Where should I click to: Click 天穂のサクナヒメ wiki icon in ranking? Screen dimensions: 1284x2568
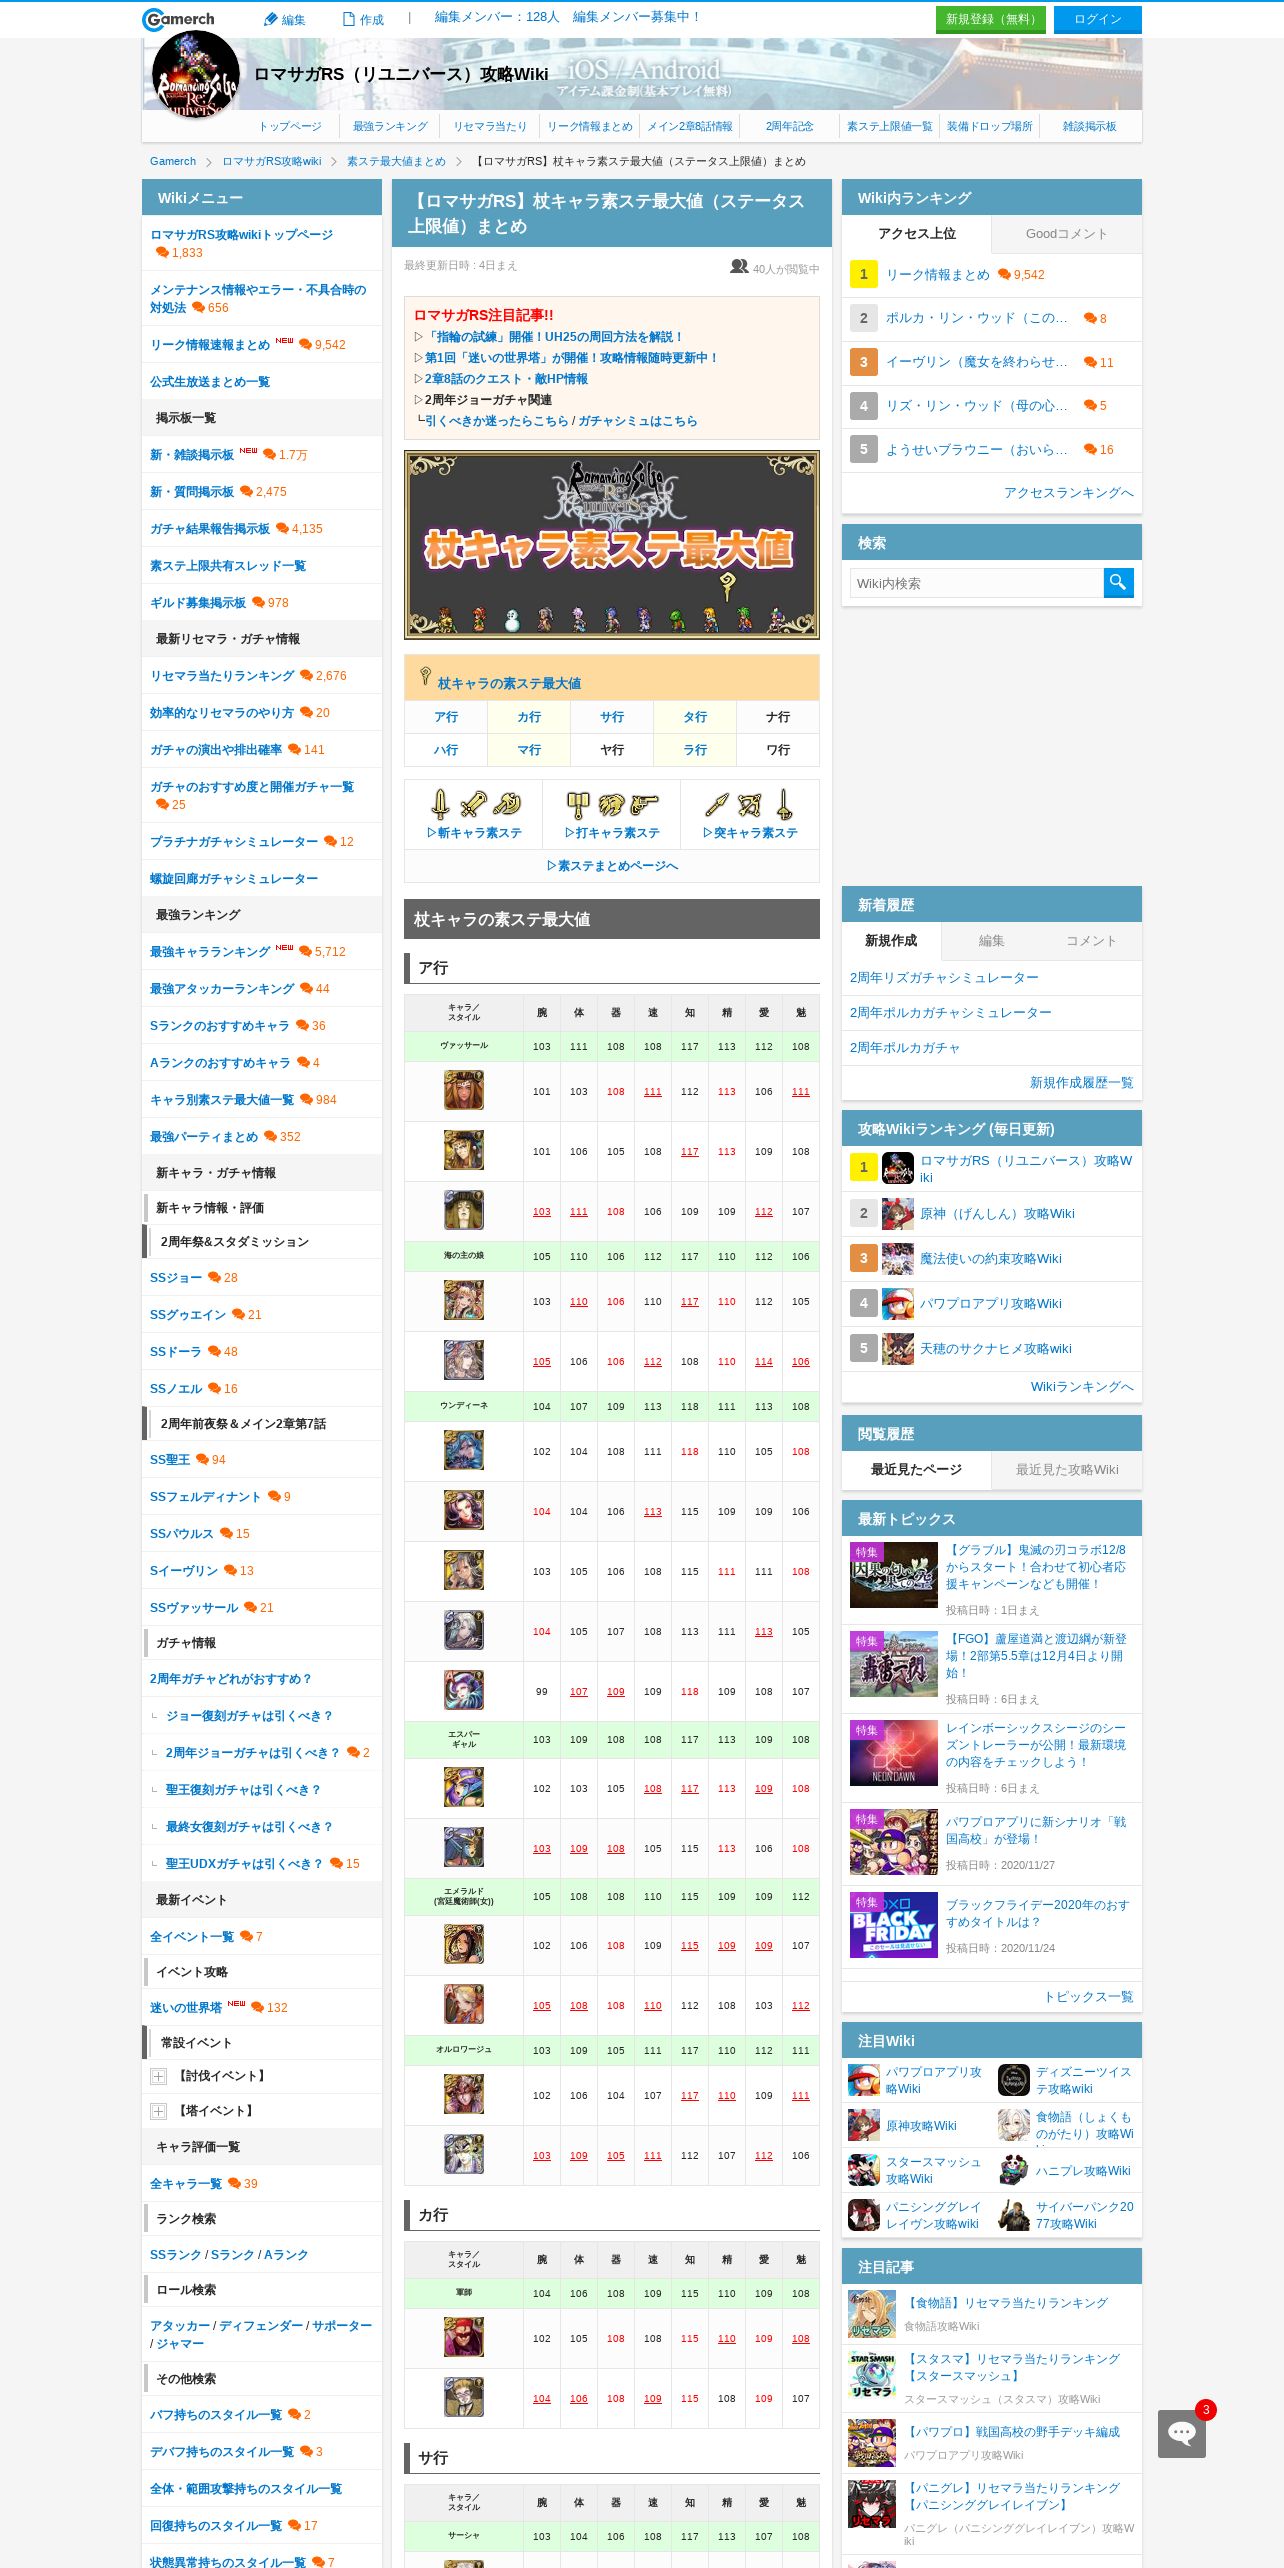(897, 1349)
